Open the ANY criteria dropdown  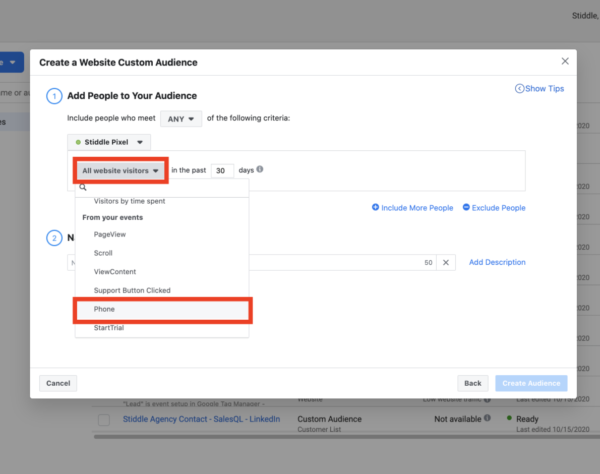coord(181,118)
